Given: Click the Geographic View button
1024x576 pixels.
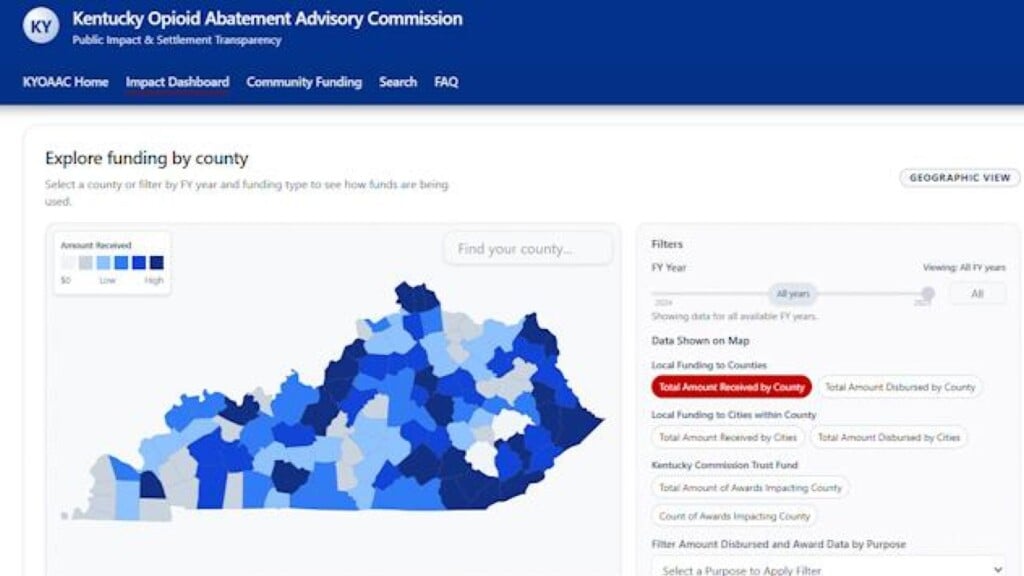Looking at the screenshot, I should point(959,178).
